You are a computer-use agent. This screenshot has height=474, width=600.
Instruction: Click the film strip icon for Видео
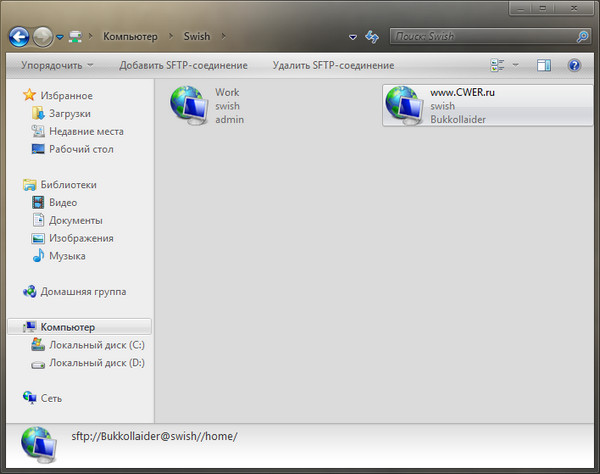[x=38, y=202]
